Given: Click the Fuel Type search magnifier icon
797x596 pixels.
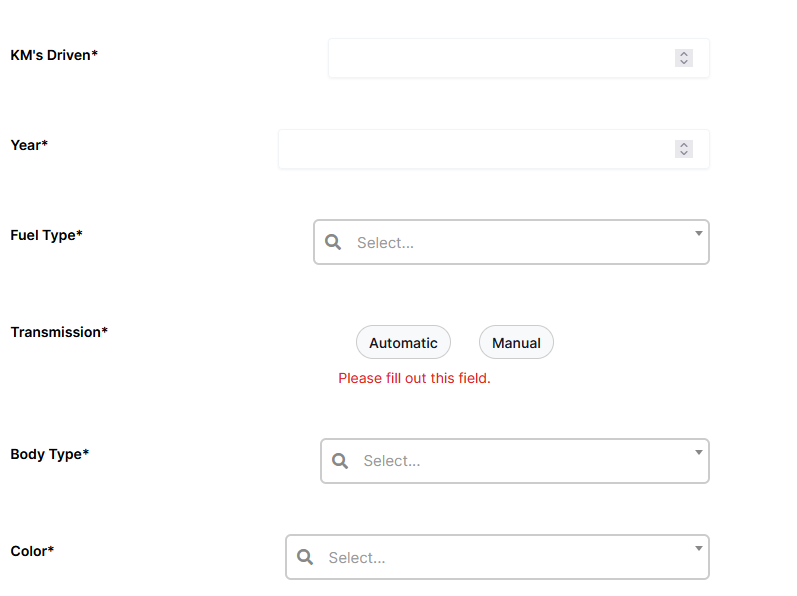Looking at the screenshot, I should tap(334, 243).
